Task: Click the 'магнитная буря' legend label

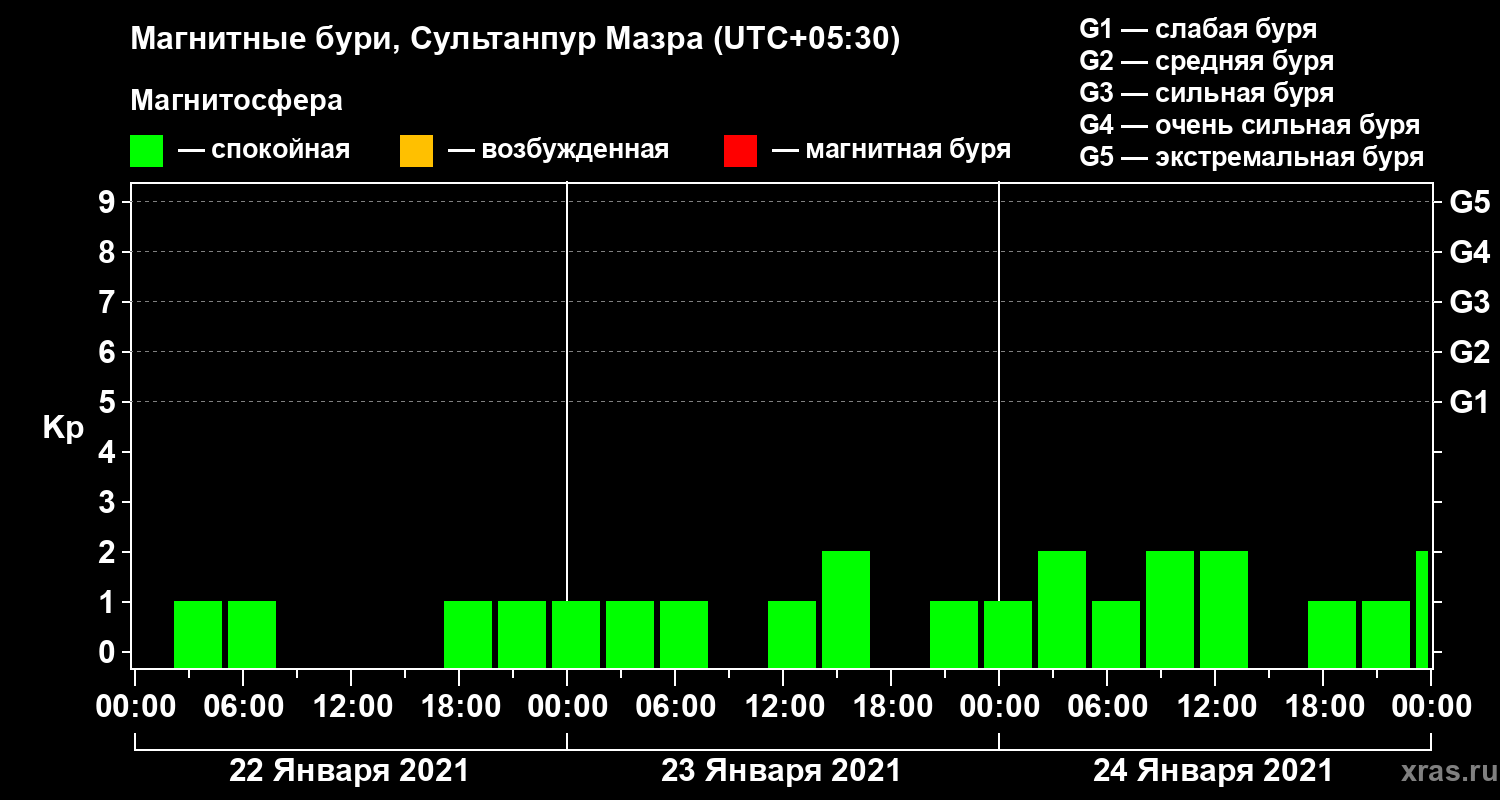Action: click(908, 150)
